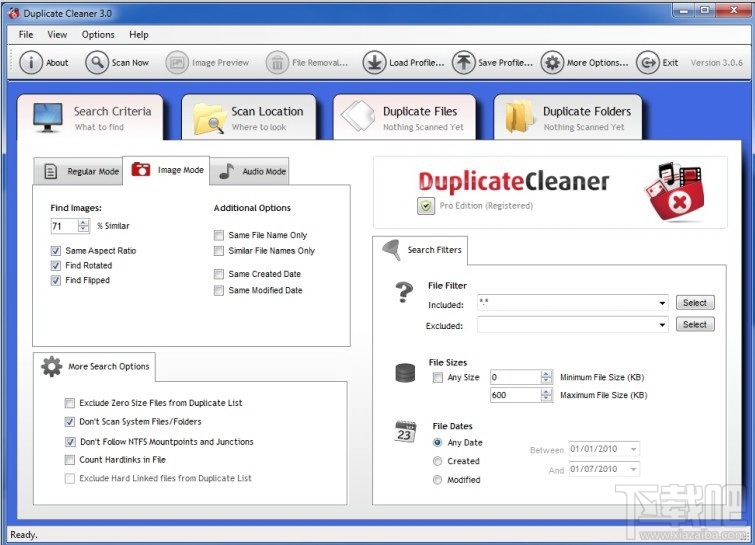Adjust the Minimum File Size spinner arrows

546,377
